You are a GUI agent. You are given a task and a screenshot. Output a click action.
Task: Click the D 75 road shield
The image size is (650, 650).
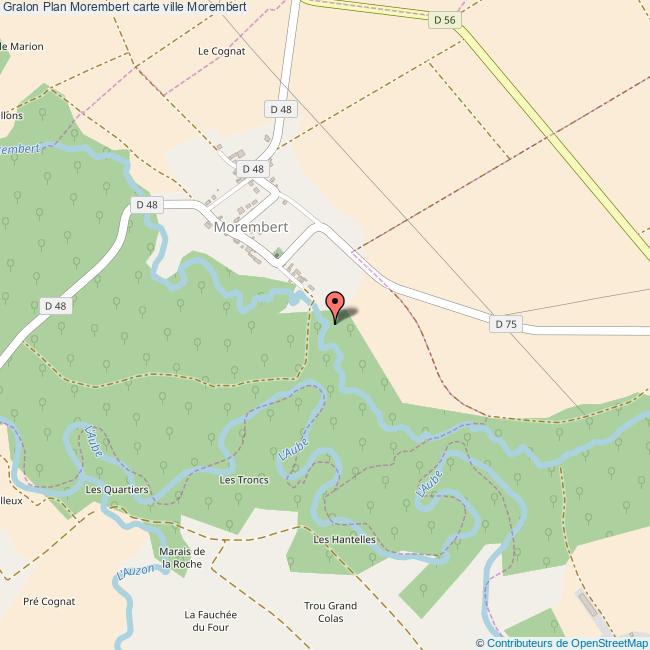[x=506, y=324]
